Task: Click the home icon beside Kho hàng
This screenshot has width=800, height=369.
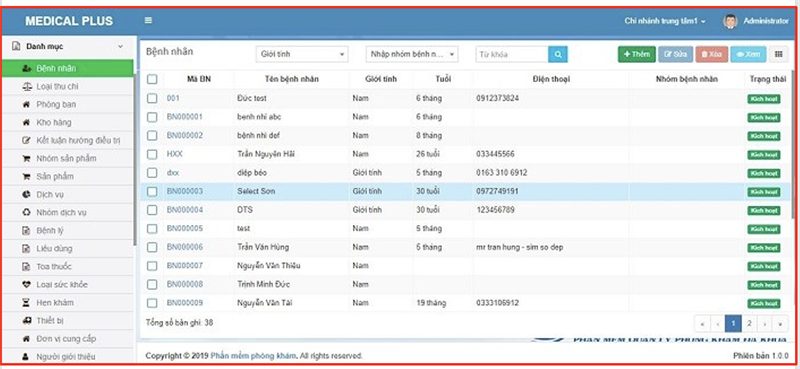Action: click(x=27, y=122)
